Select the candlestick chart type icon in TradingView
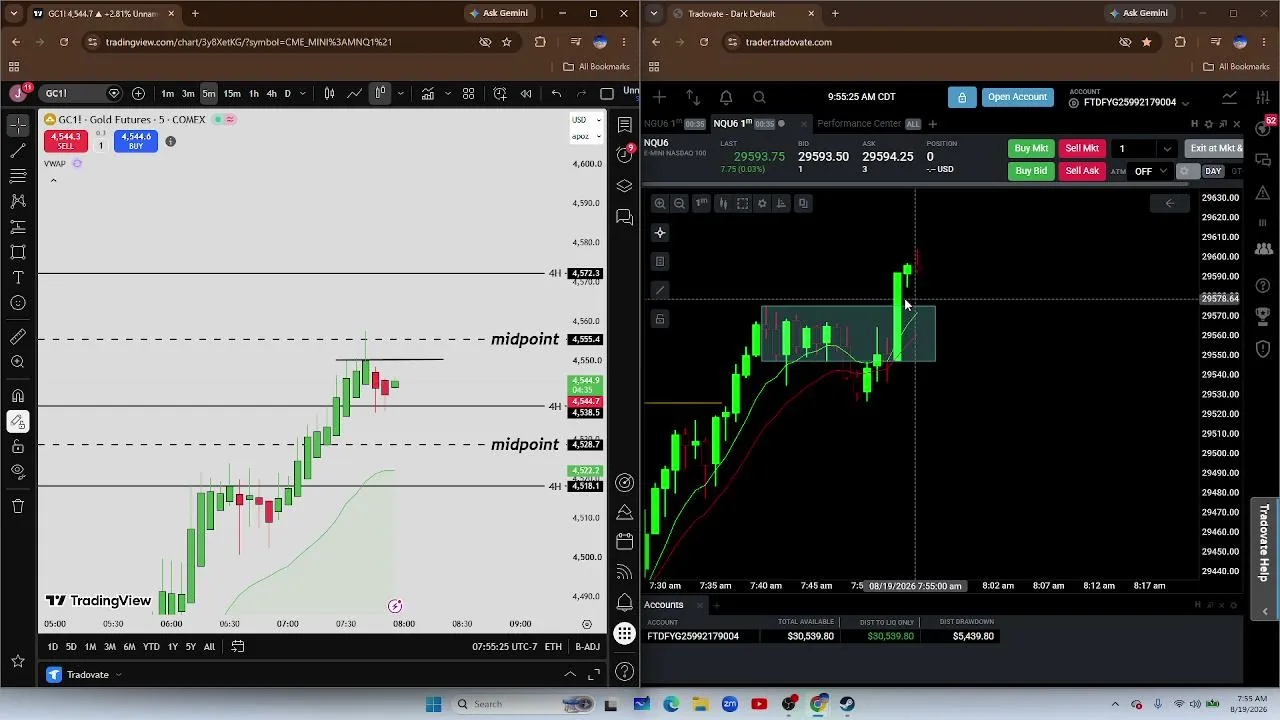This screenshot has width=1280, height=720. (329, 94)
